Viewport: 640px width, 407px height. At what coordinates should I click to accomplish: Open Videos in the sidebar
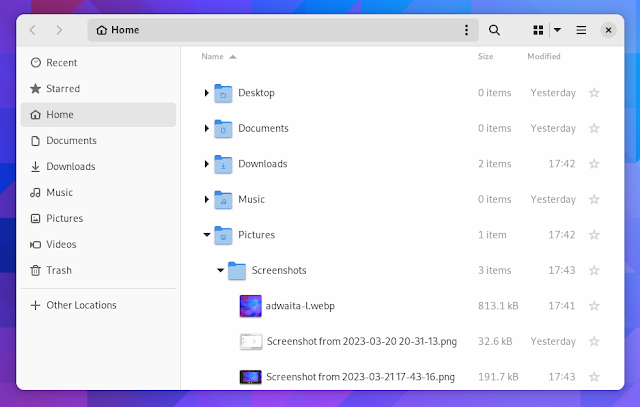point(98,244)
